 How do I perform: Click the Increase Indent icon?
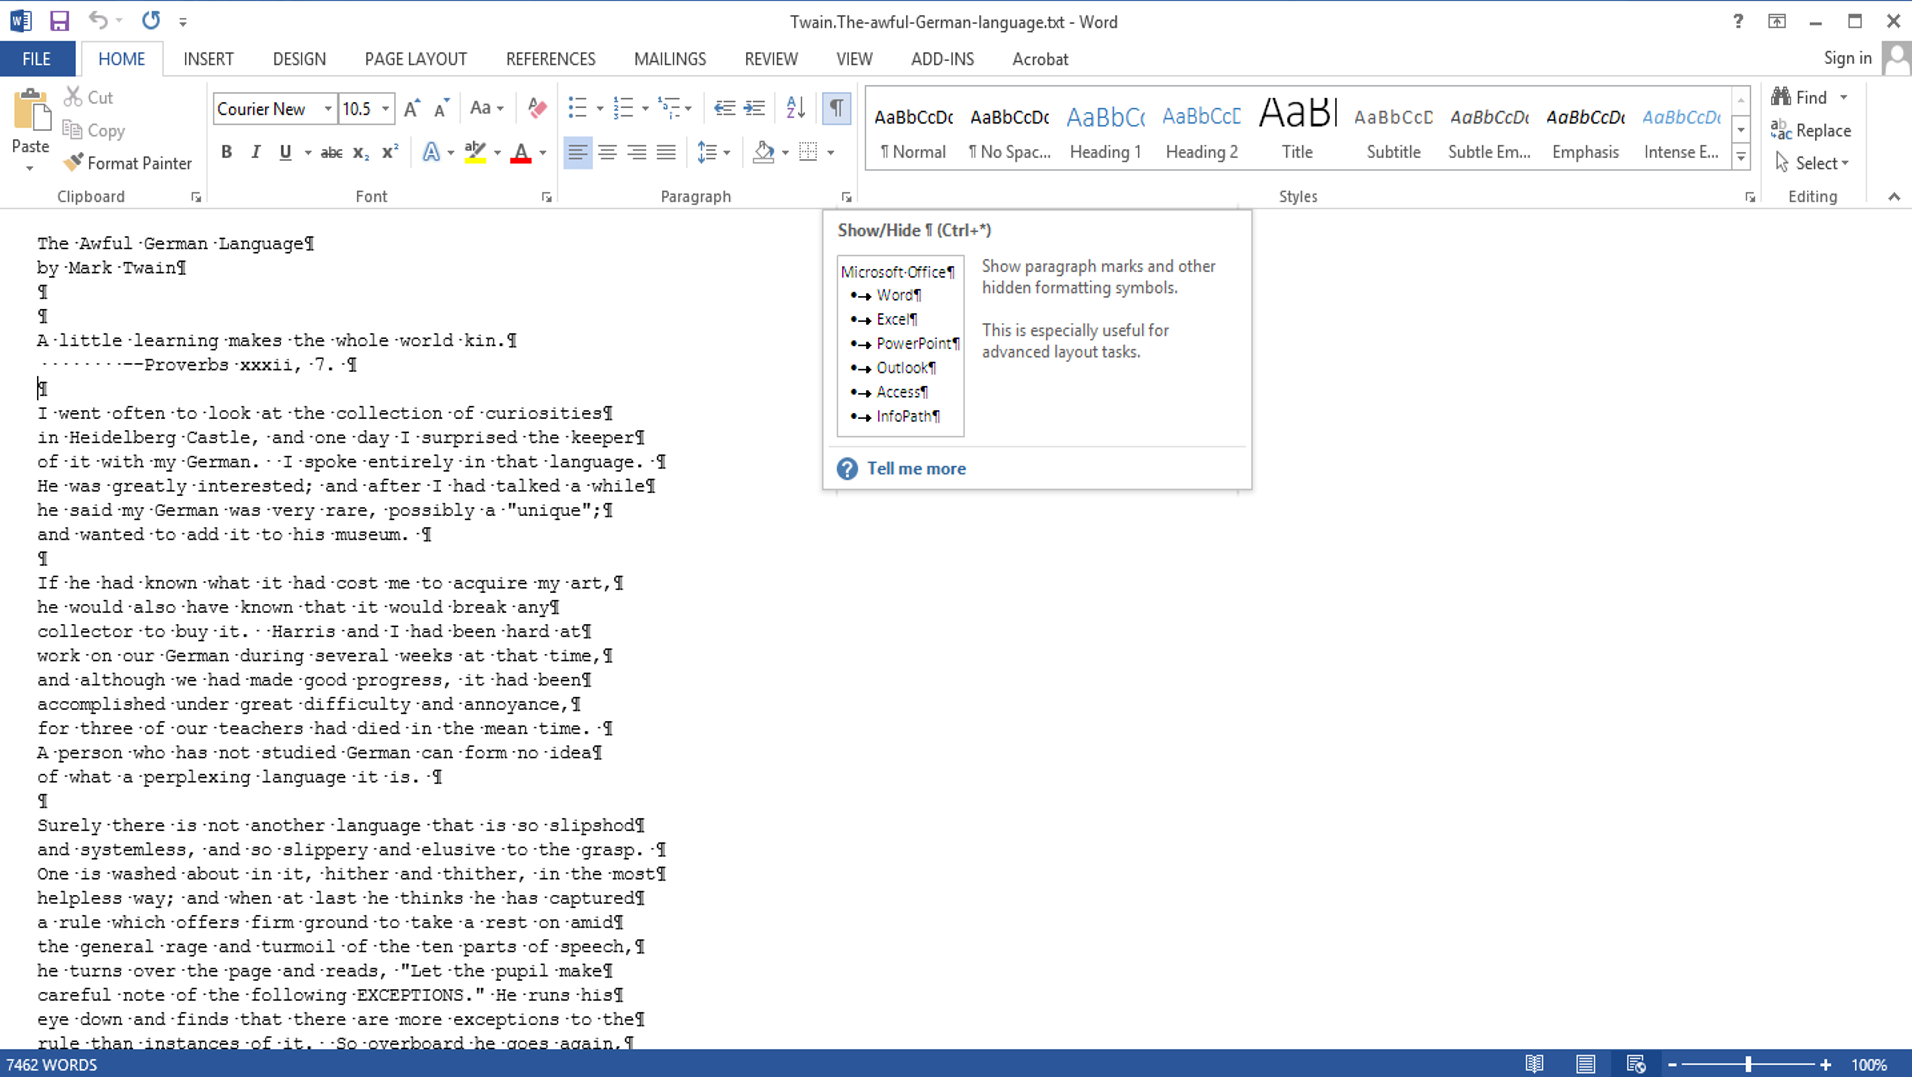(x=755, y=108)
